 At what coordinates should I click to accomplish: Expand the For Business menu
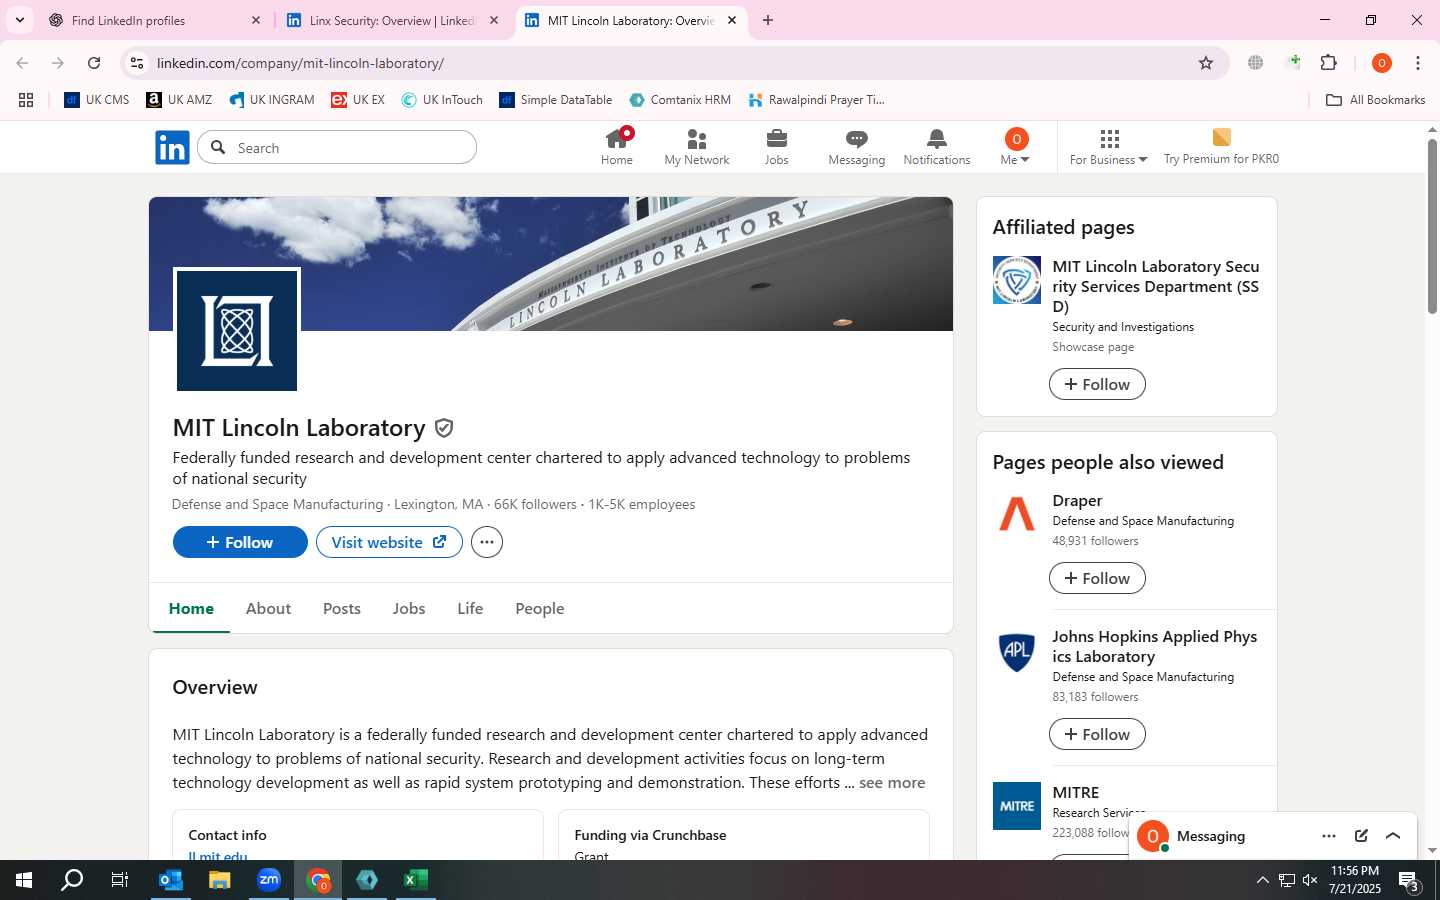1108,147
